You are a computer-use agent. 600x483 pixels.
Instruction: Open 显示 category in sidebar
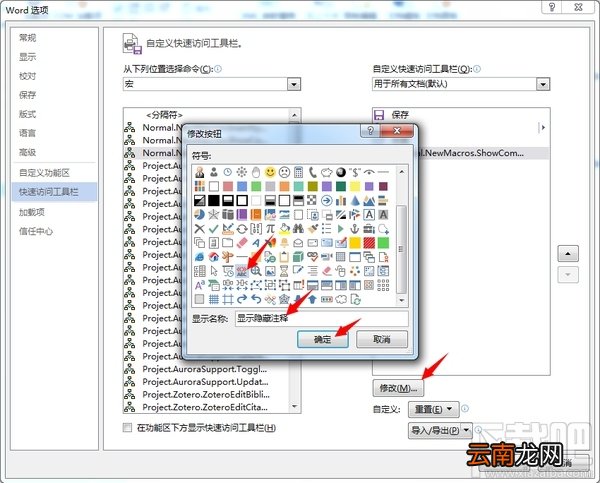click(28, 57)
